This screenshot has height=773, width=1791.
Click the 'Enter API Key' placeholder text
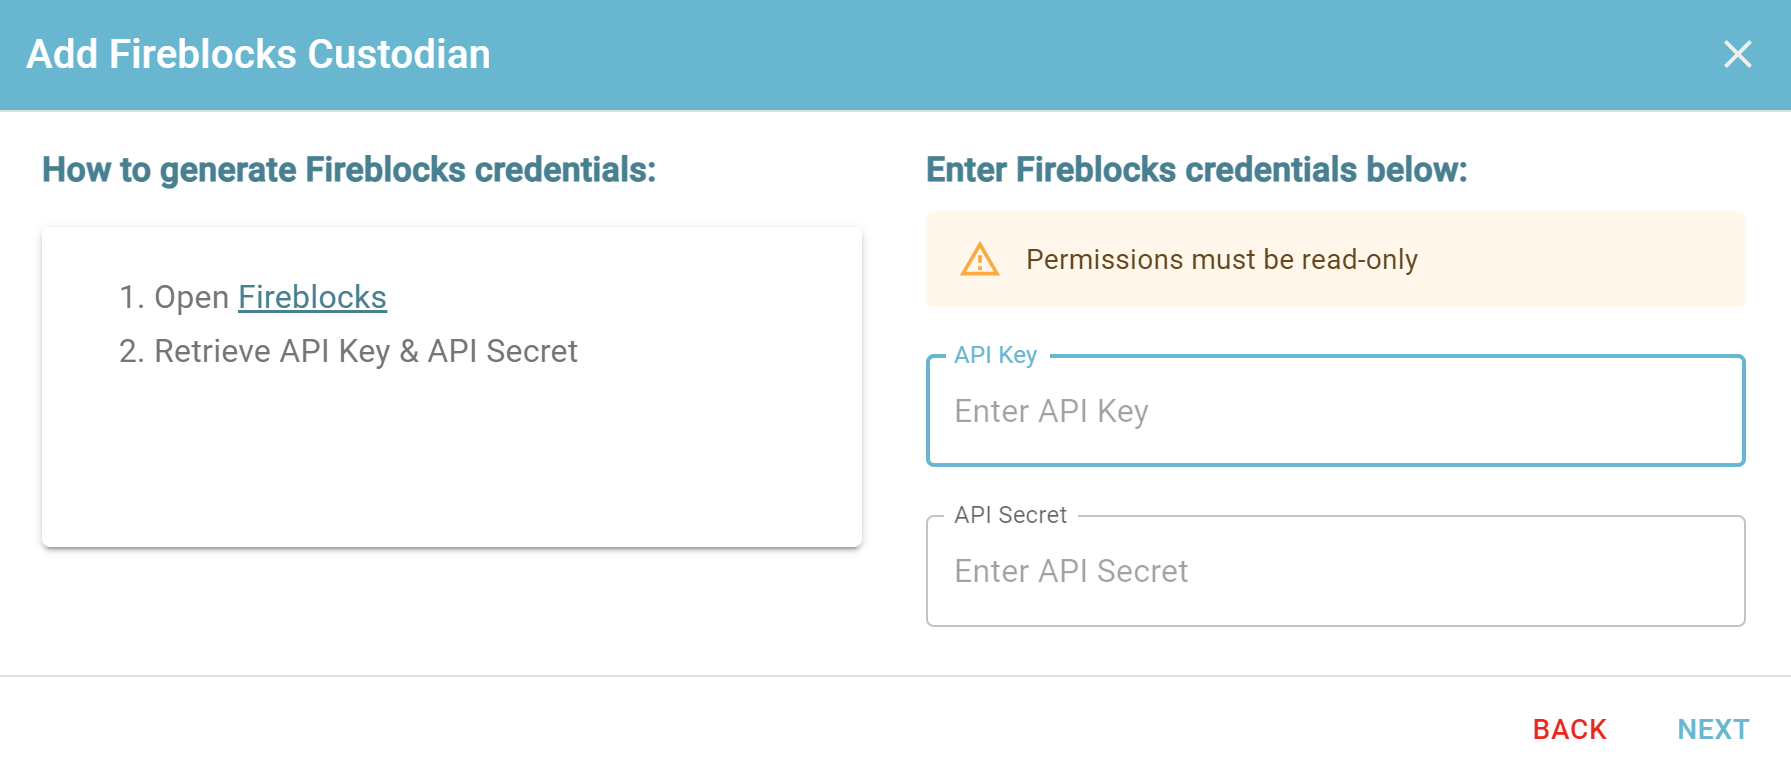1051,411
